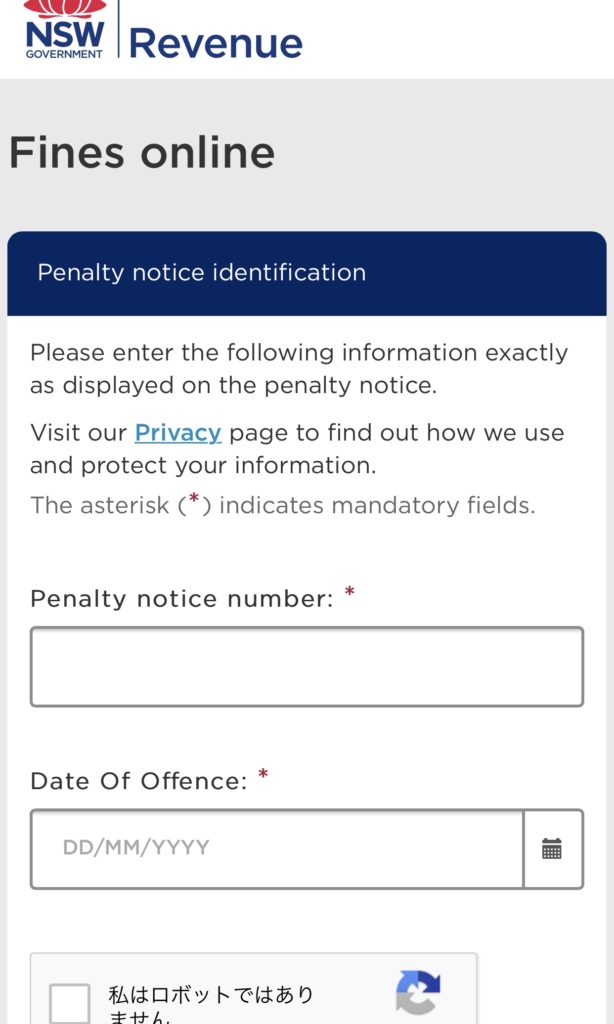The height and width of the screenshot is (1024, 614).
Task: Click the Revenue wordmark in header
Action: pyautogui.click(x=216, y=43)
